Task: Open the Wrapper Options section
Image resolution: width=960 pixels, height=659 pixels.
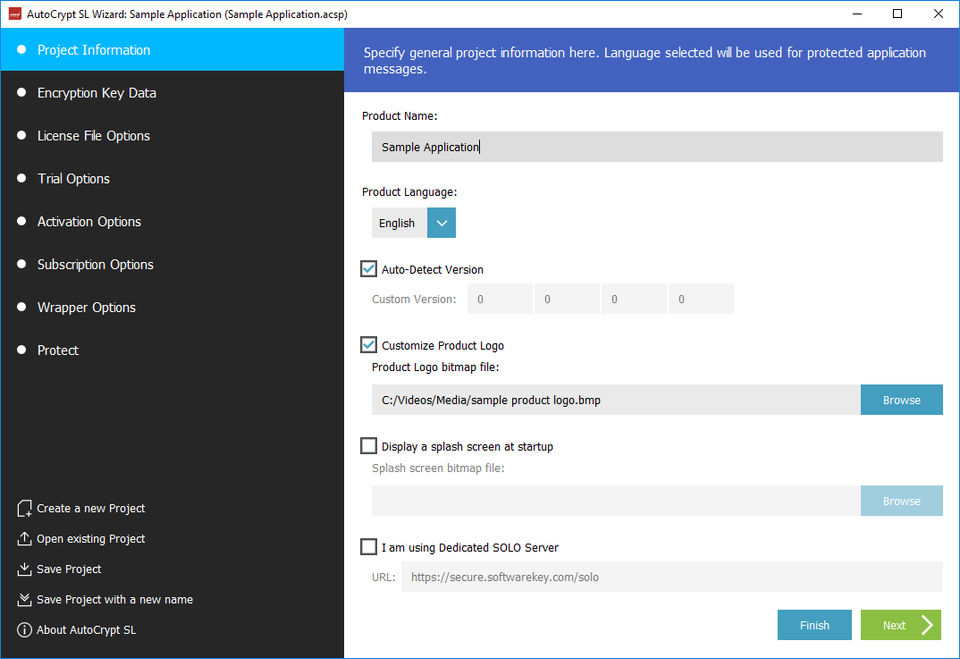Action: (86, 308)
